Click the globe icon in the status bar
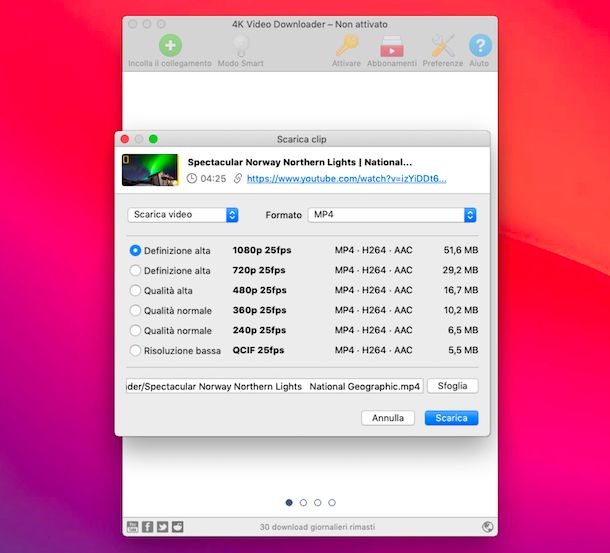The image size is (610, 553). (x=487, y=527)
